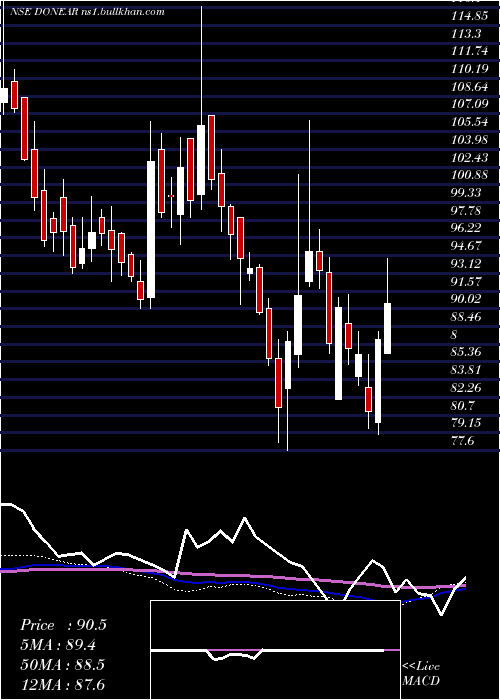500x700 pixels.
Task: Select the 90.02 axis value
Action: pos(466,299)
